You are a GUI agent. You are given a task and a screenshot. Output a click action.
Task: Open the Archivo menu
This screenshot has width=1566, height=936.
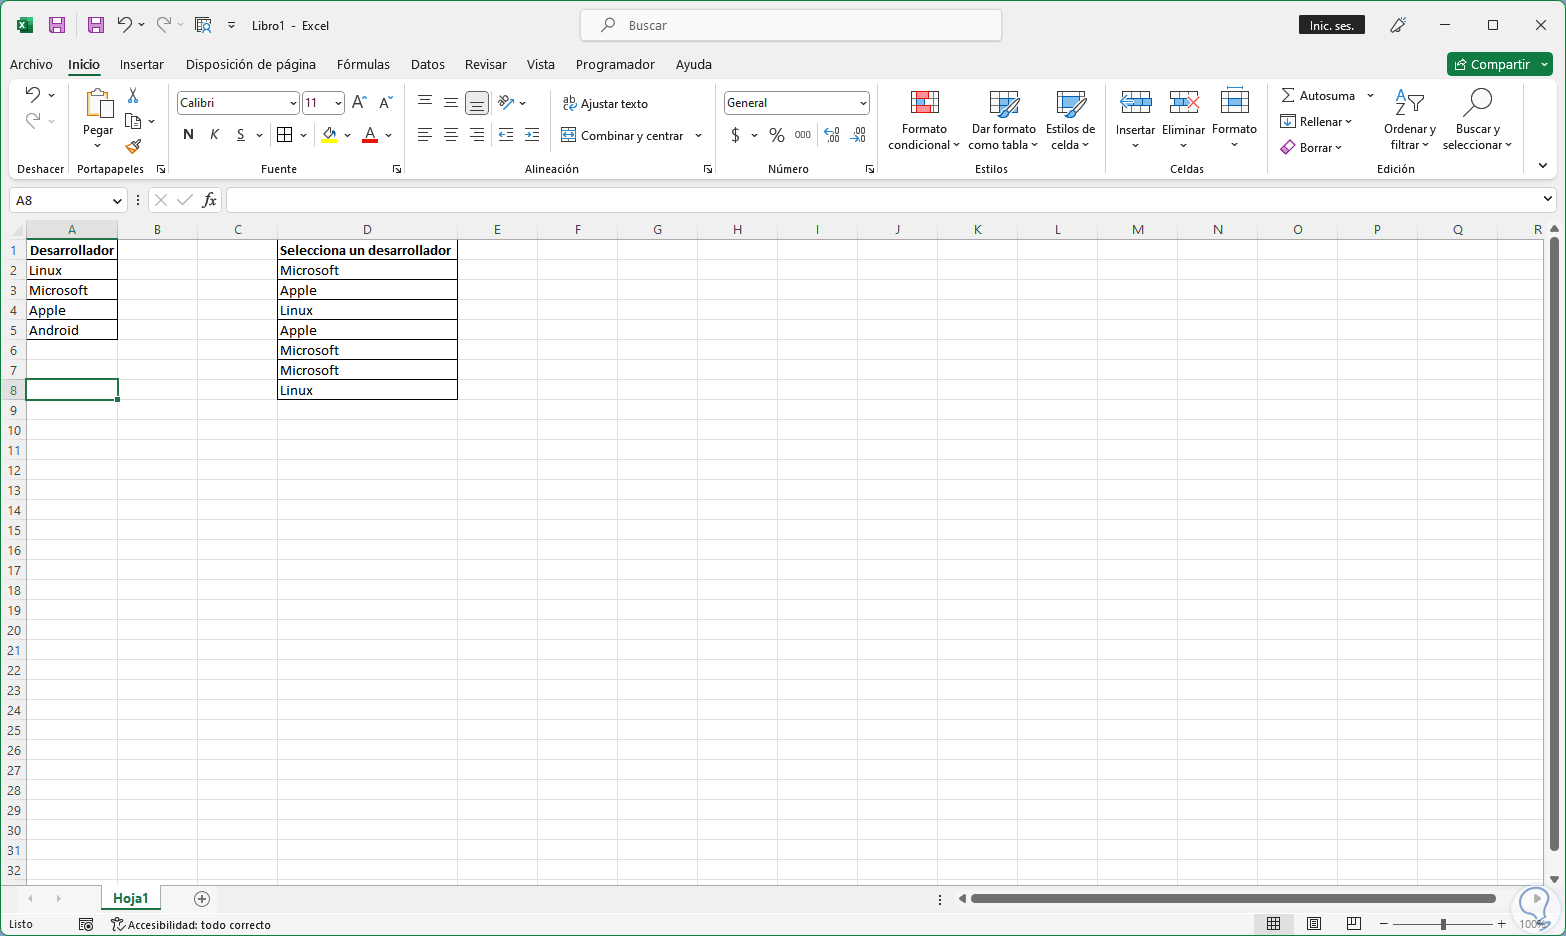[x=31, y=64]
